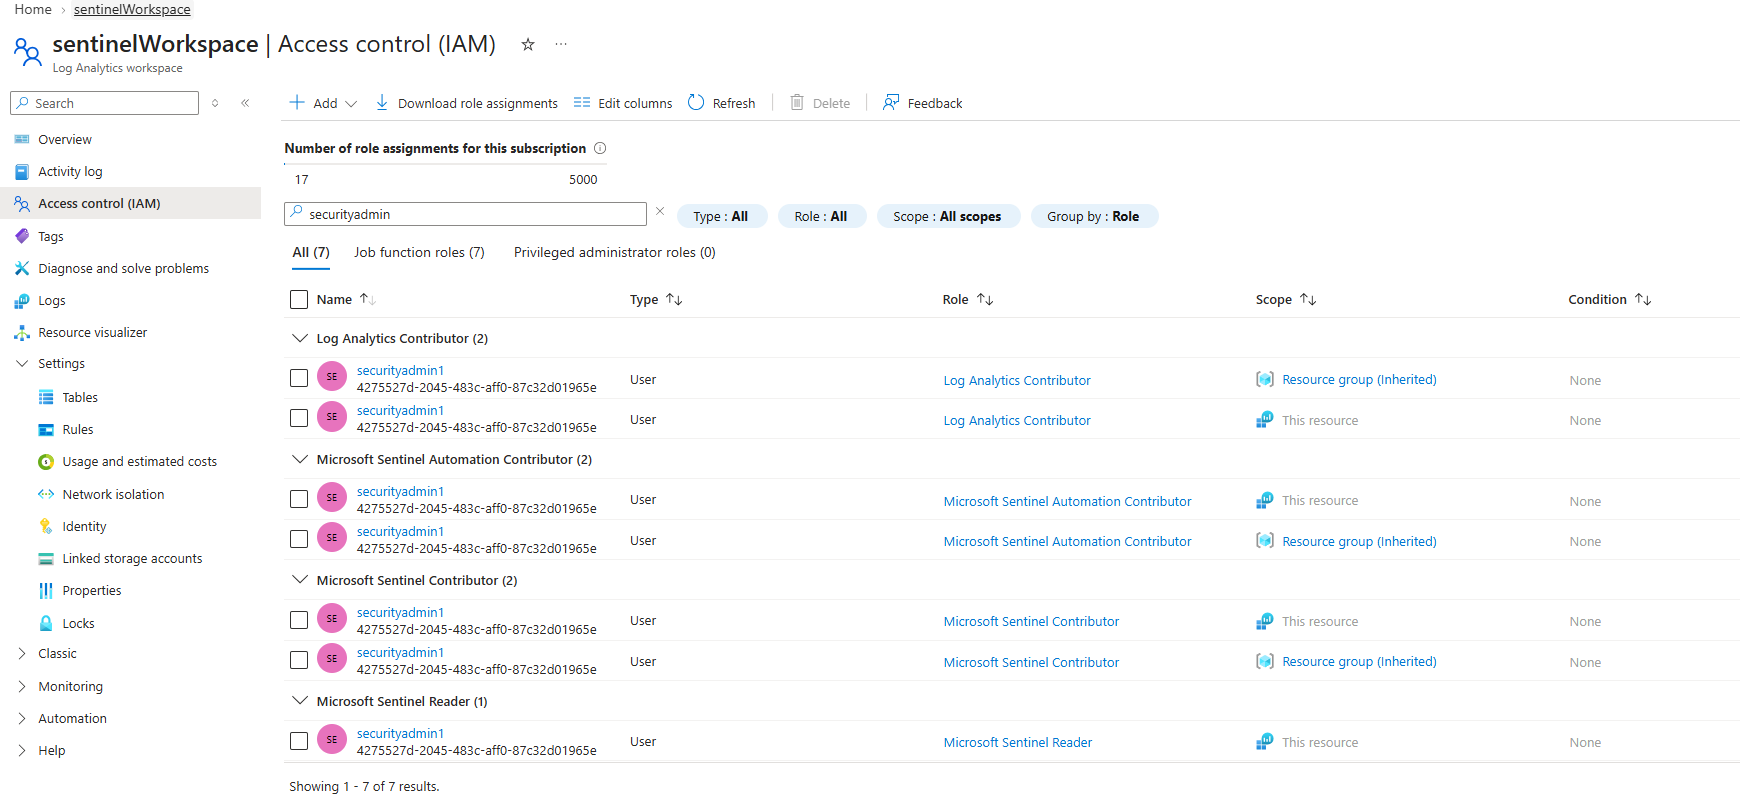This screenshot has height=811, width=1740.
Task: Open sentinelWorkspace breadcrumb link
Action: click(x=132, y=9)
